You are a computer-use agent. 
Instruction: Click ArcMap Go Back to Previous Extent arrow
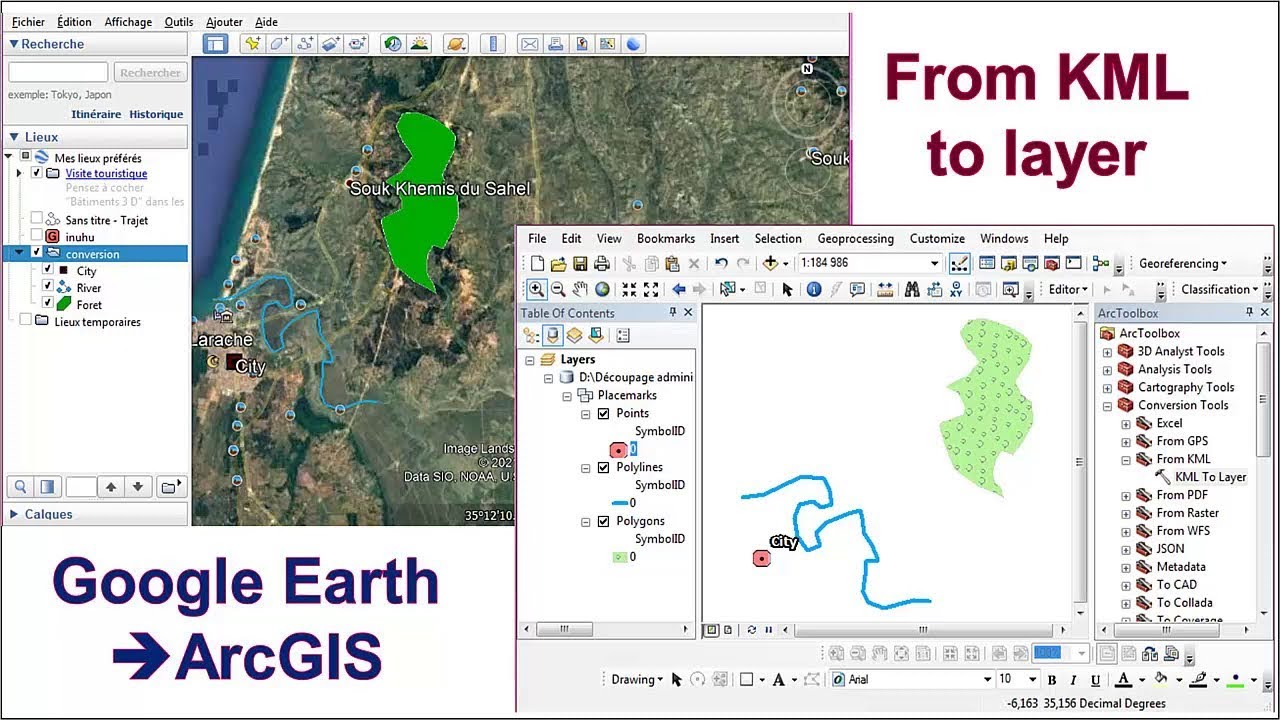679,290
